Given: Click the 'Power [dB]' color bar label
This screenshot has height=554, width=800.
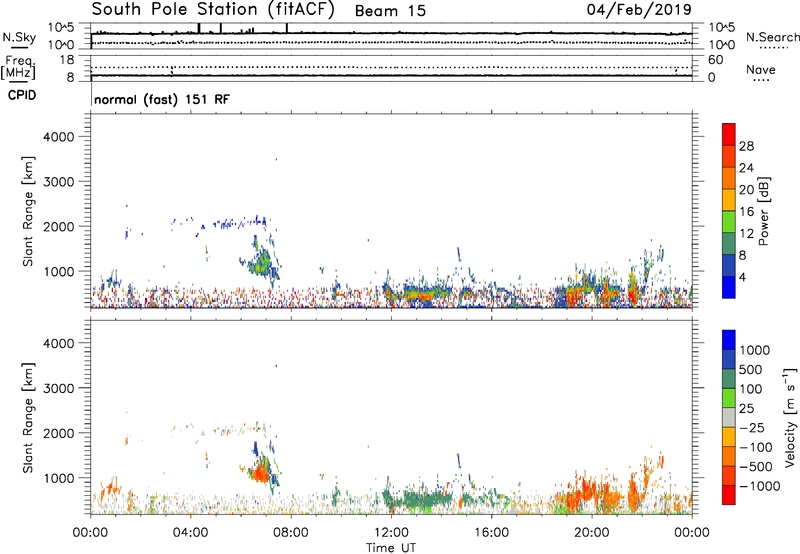Looking at the screenshot, I should pos(763,211).
